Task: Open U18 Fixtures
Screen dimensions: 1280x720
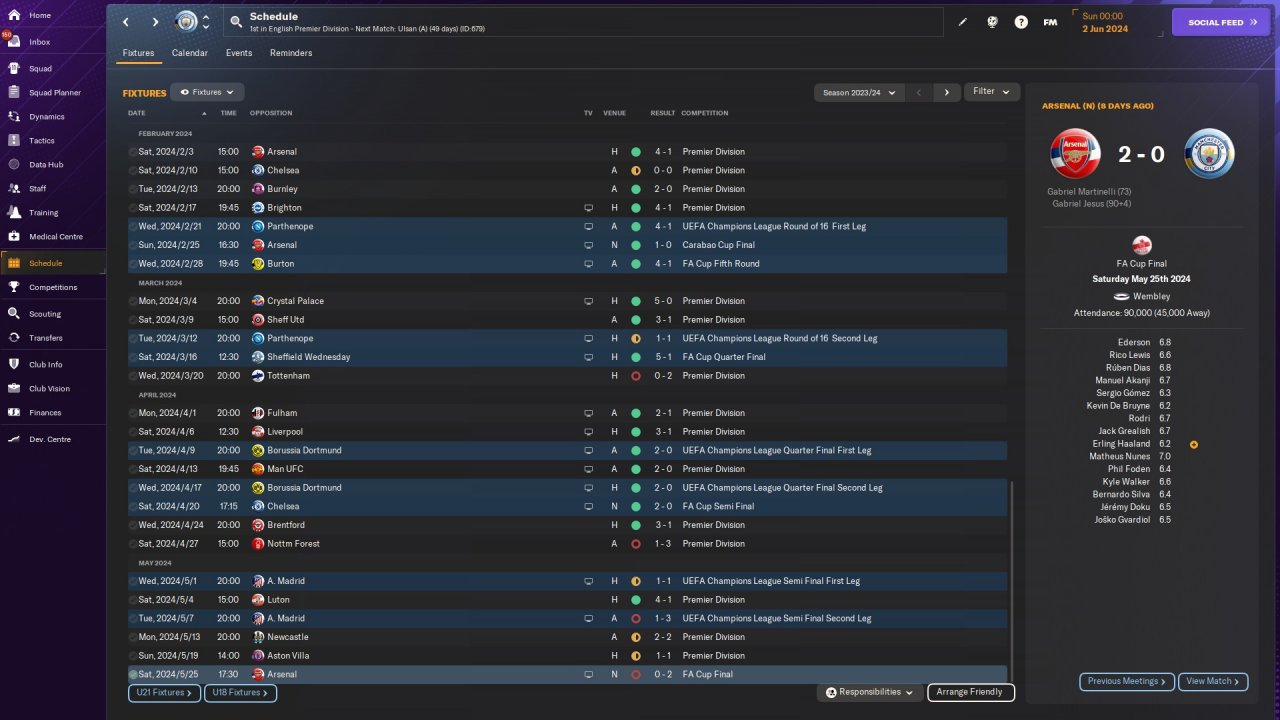Action: [240, 693]
